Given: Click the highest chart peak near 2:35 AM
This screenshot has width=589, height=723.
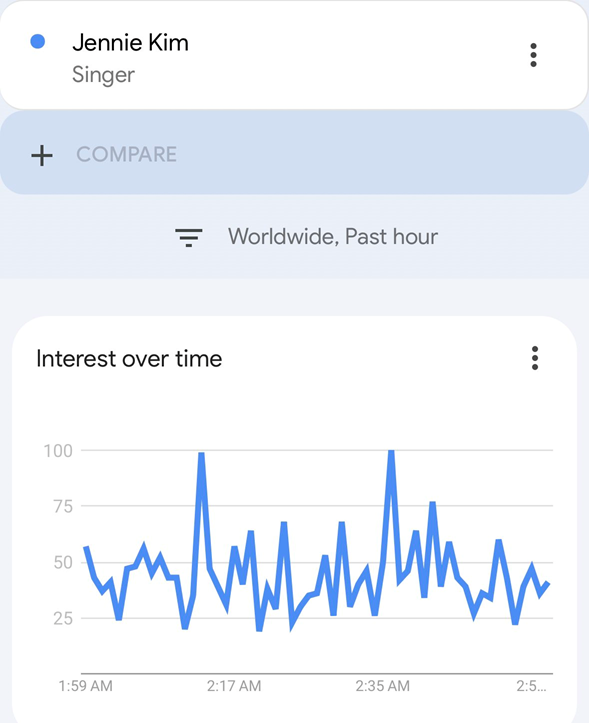Looking at the screenshot, I should pos(391,452).
